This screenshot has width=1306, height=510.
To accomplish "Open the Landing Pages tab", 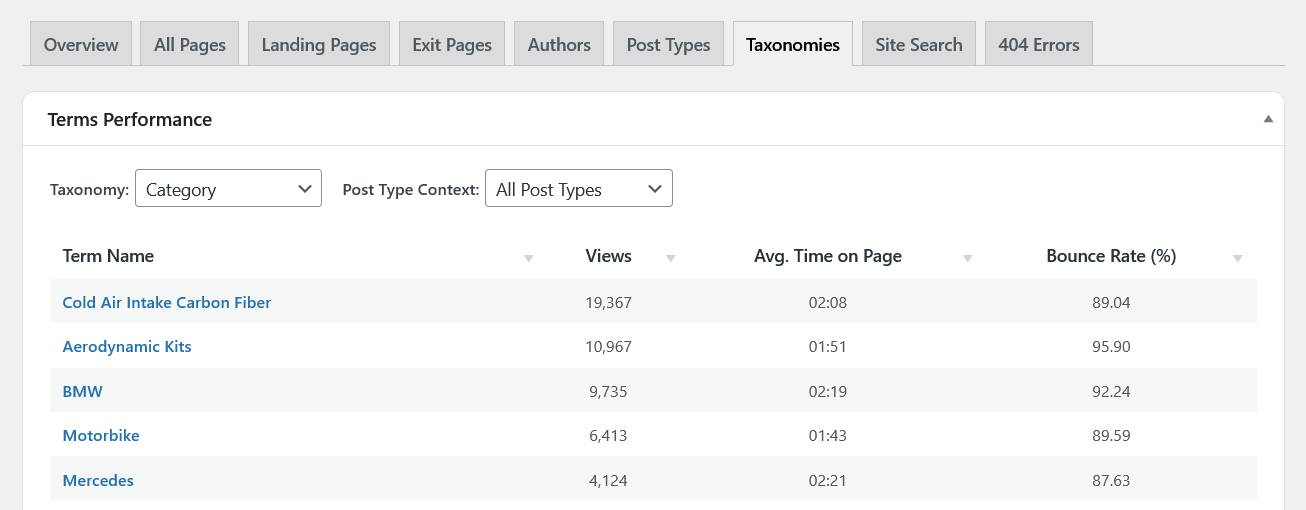I will 319,44.
